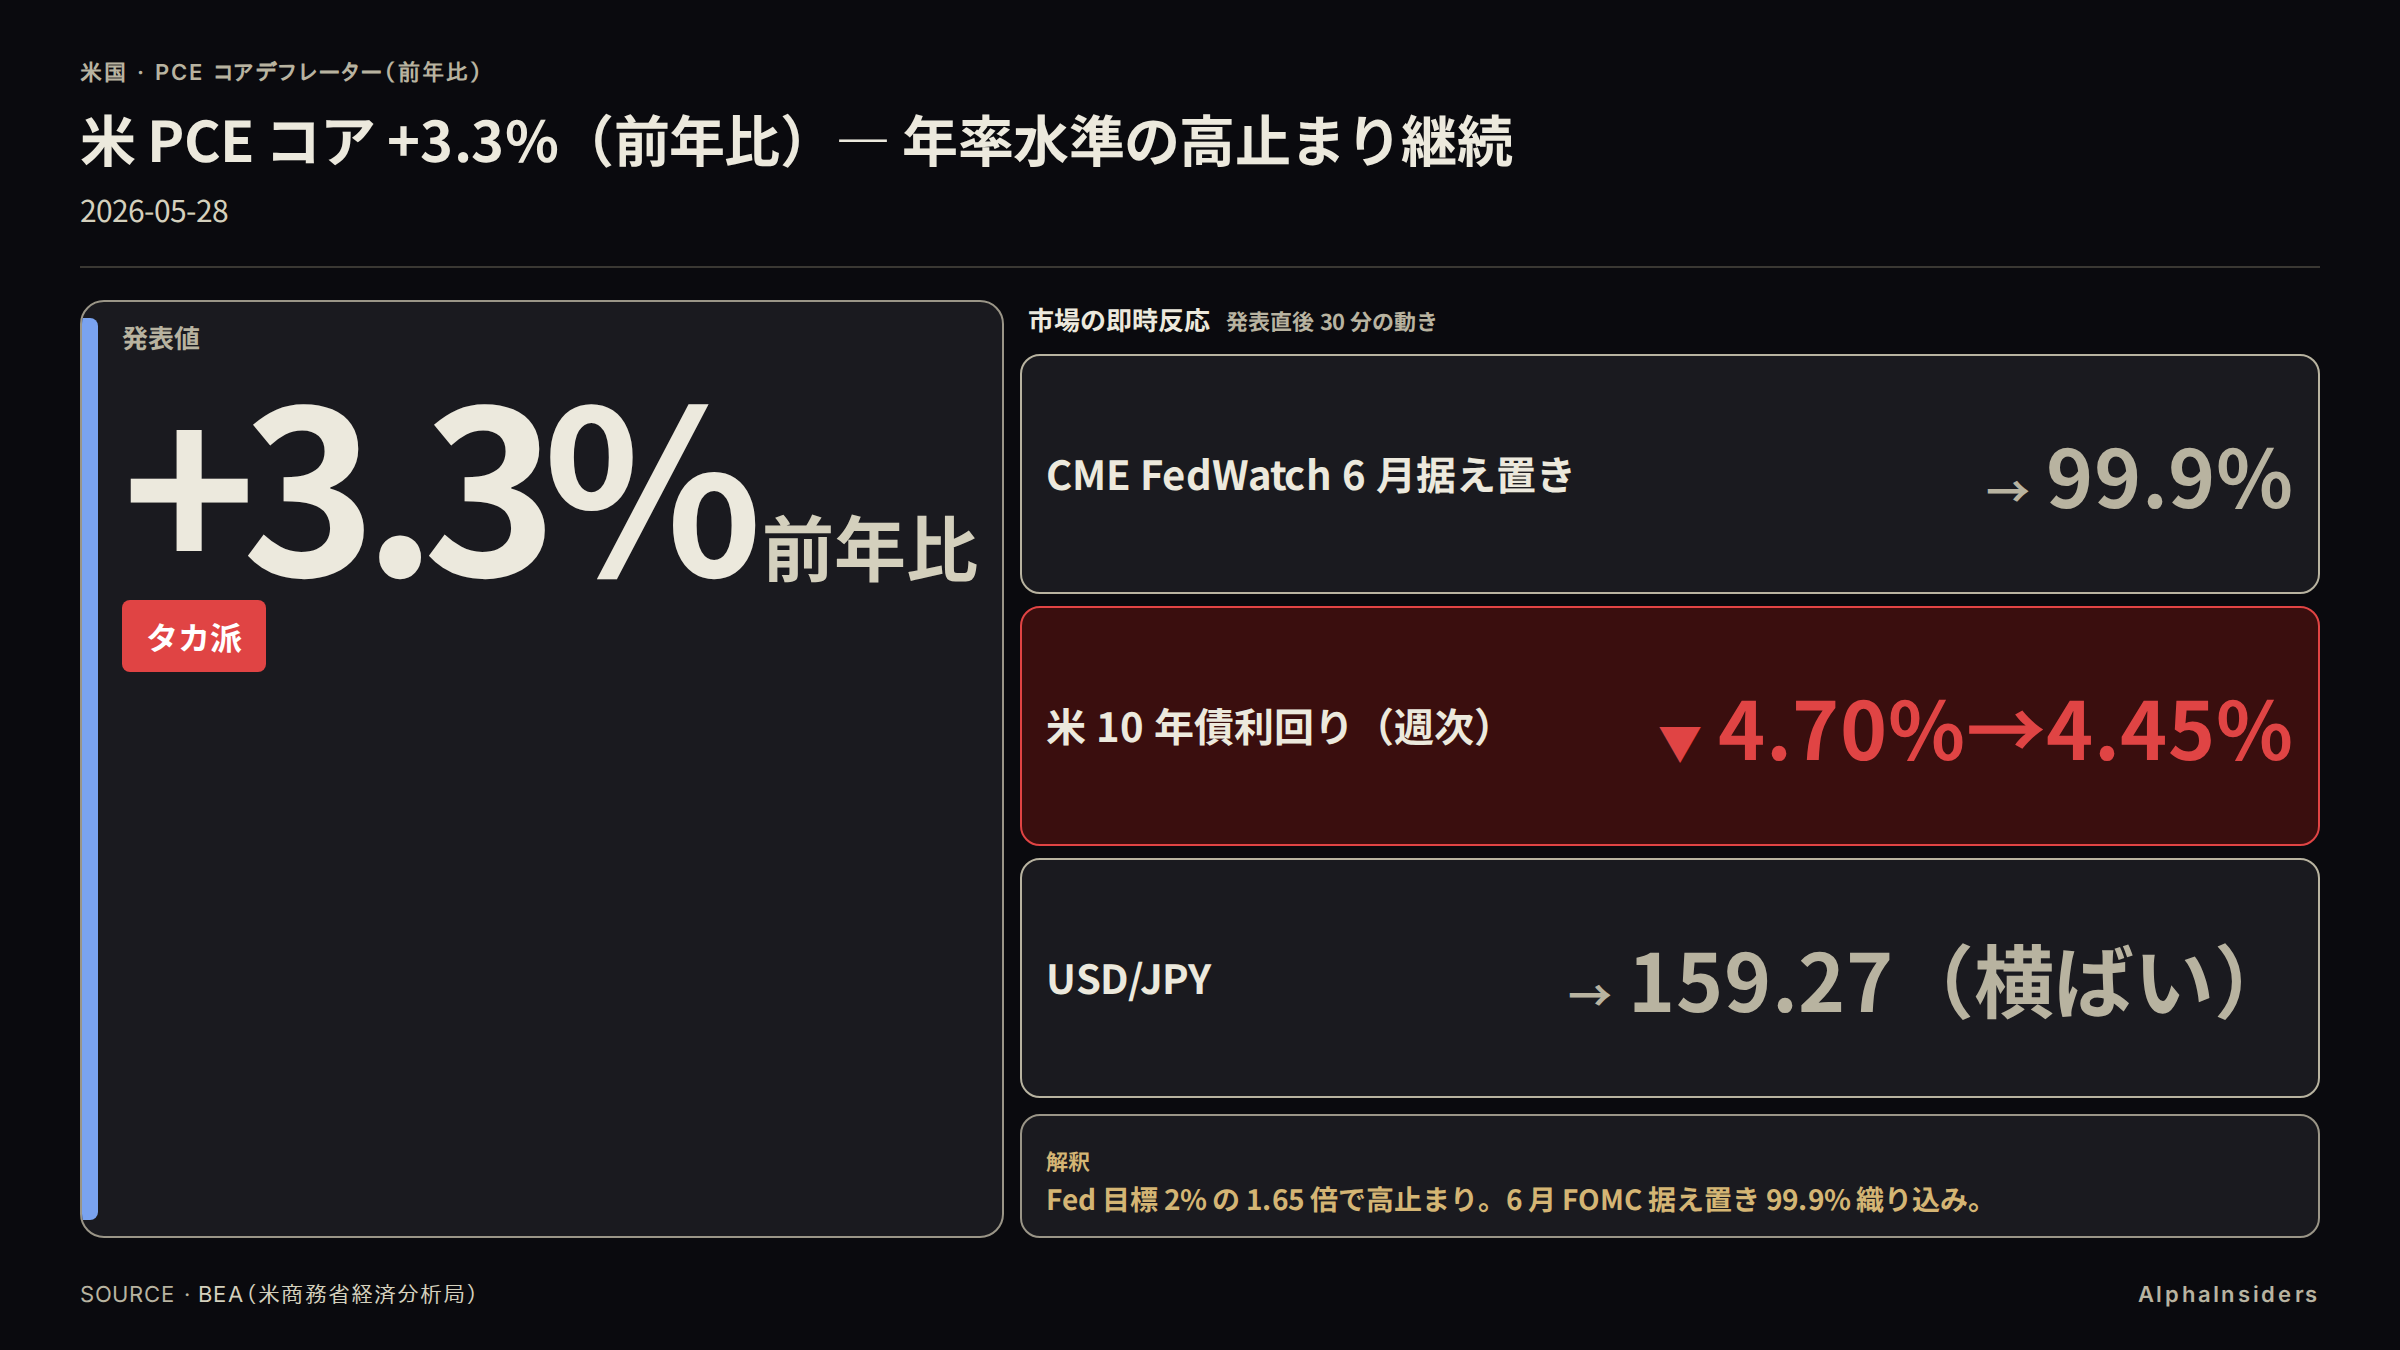Select the CME FedWatch 6月据え置き card

click(x=1669, y=474)
